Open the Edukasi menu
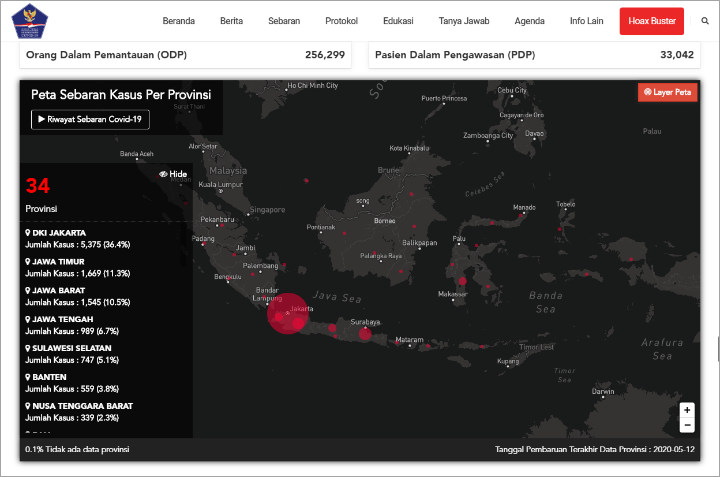720x477 pixels. tap(398, 21)
